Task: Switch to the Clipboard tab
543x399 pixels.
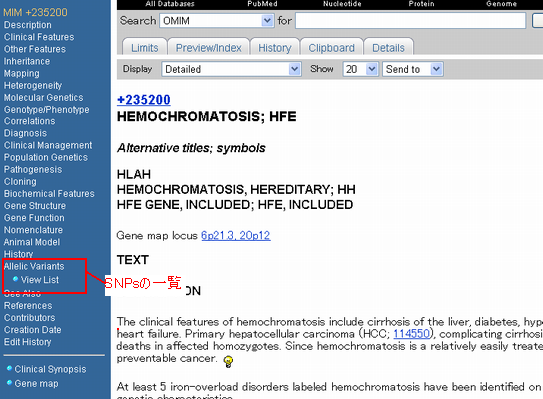Action: pyautogui.click(x=331, y=48)
